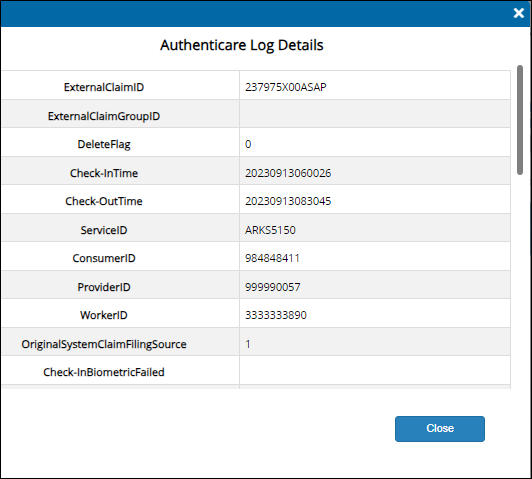Click the ServiceID value ARKS5150

270,230
